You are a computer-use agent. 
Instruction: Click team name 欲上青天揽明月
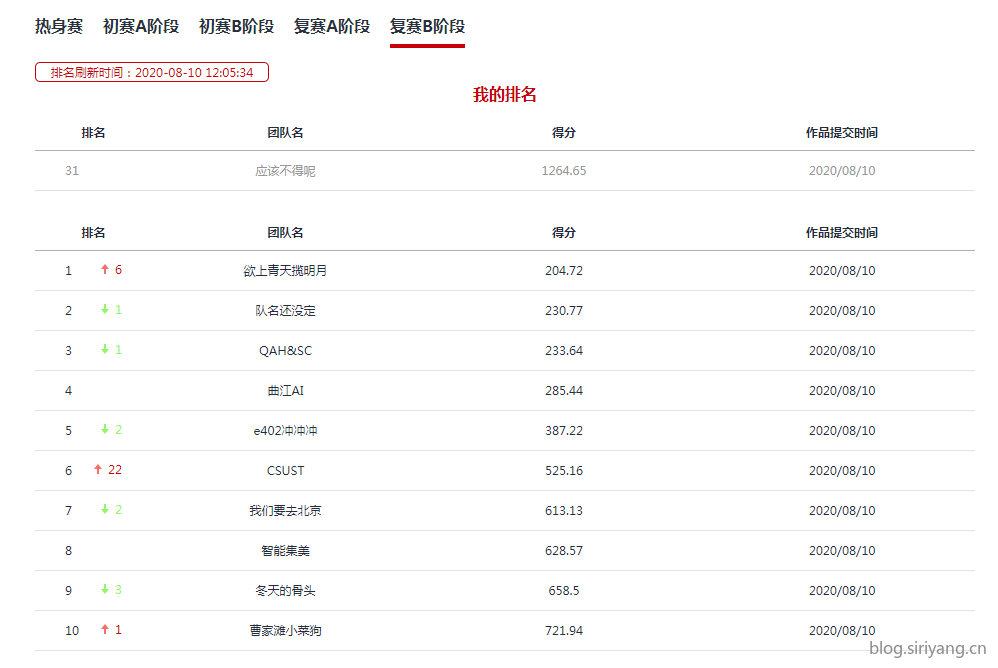[285, 271]
